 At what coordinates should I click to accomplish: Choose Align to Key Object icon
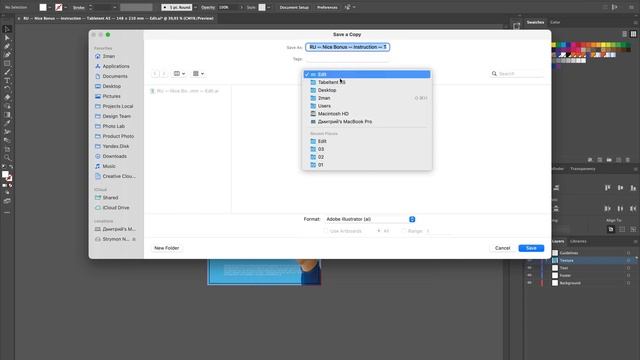click(x=633, y=229)
